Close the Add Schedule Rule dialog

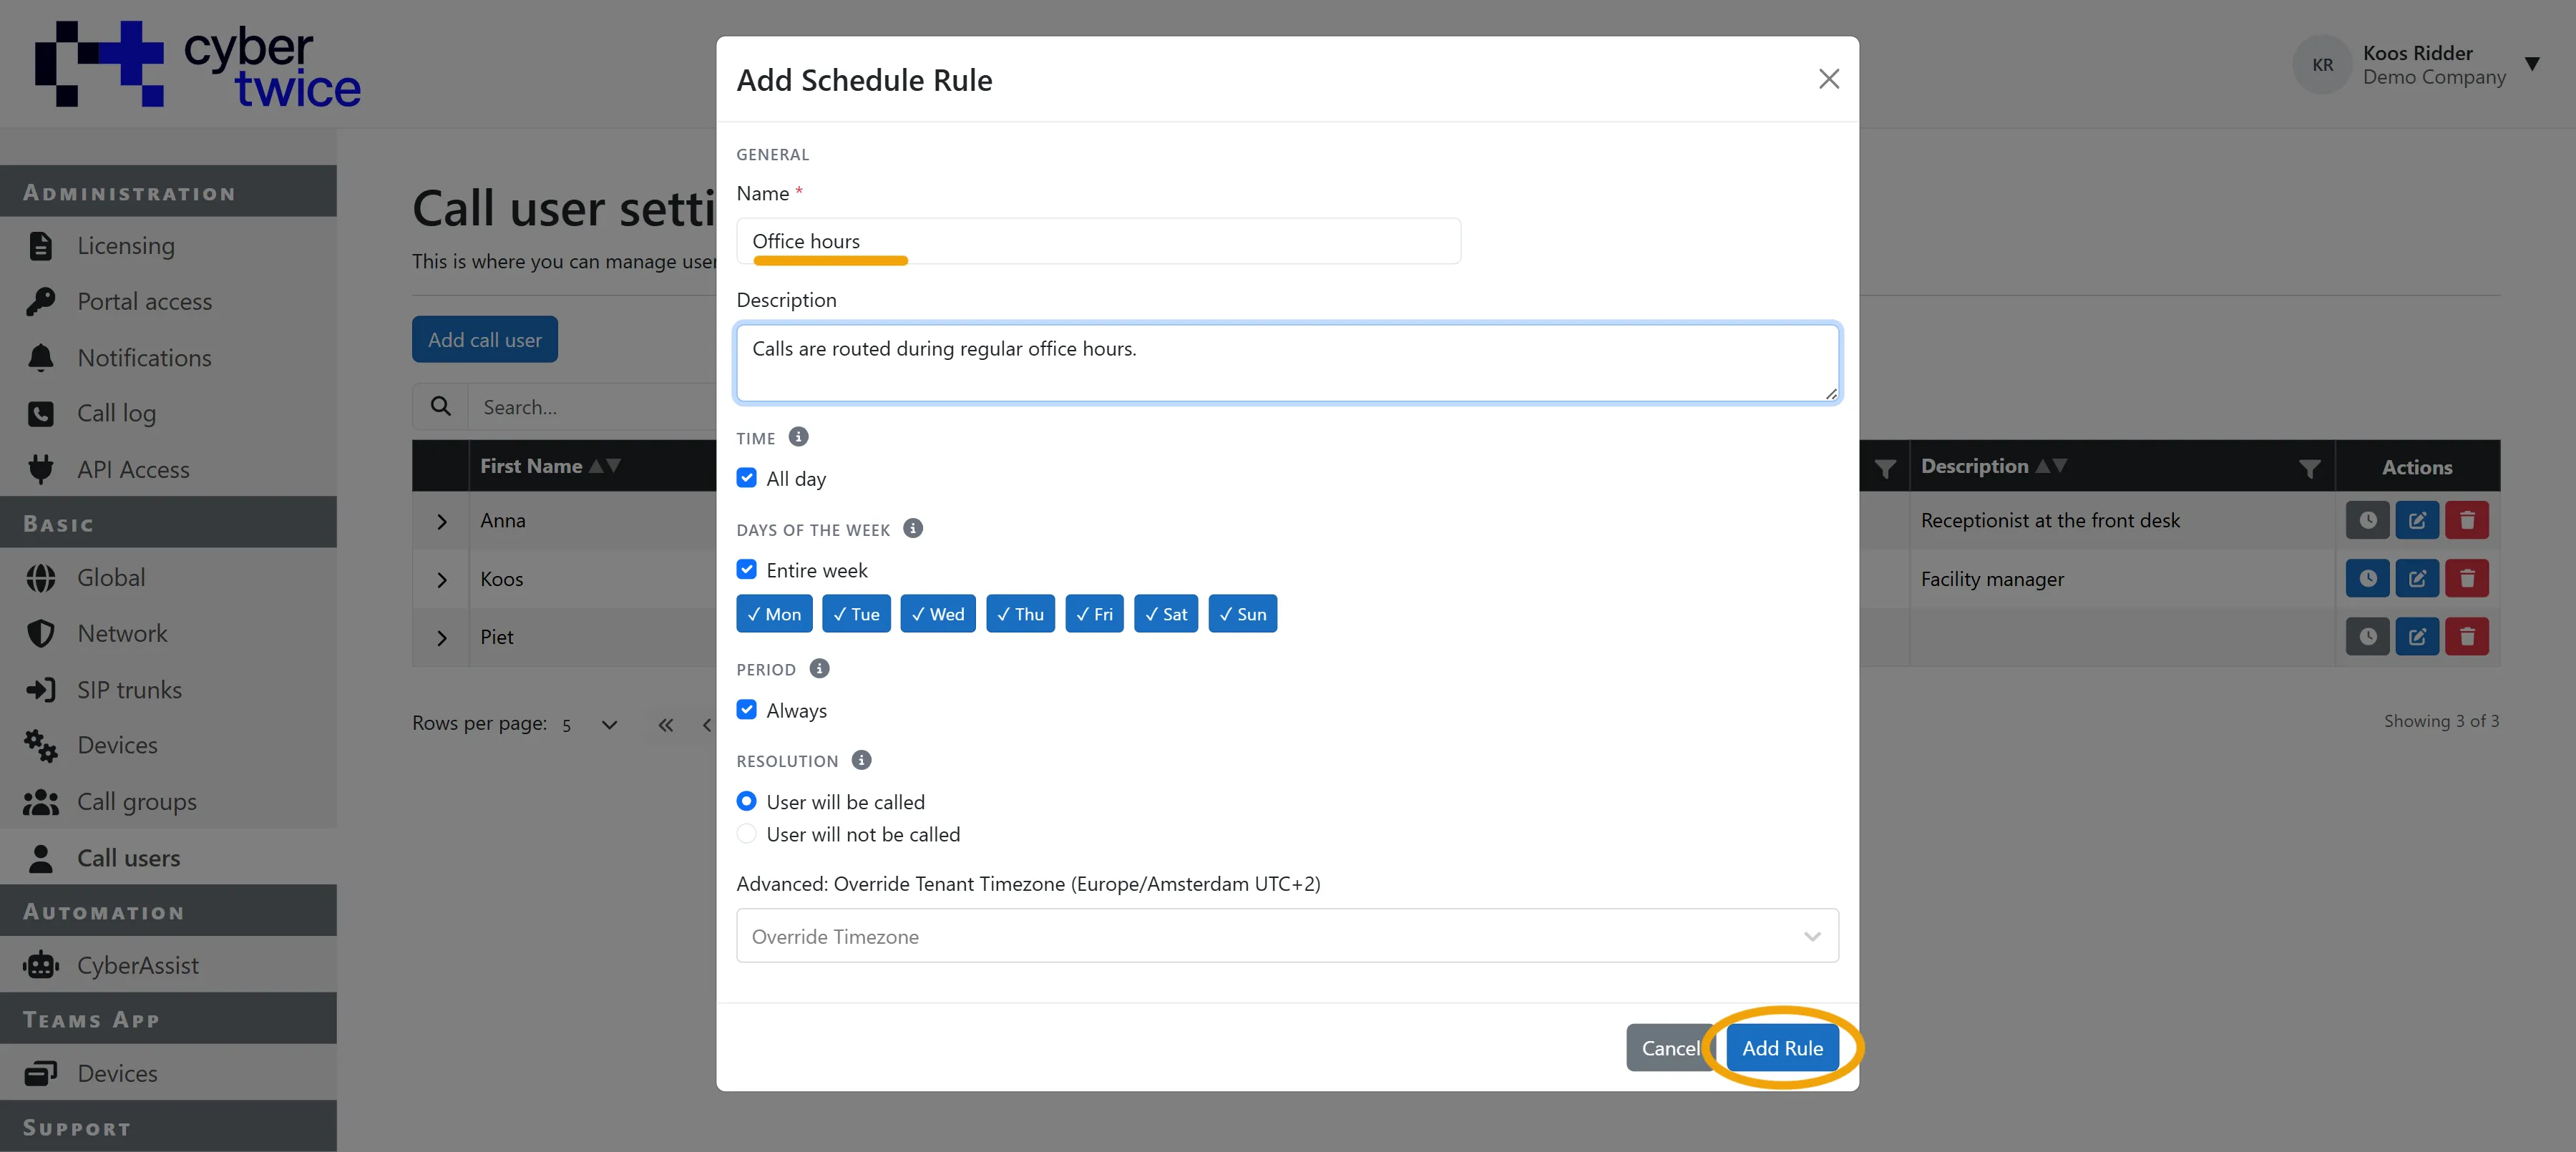tap(1828, 79)
